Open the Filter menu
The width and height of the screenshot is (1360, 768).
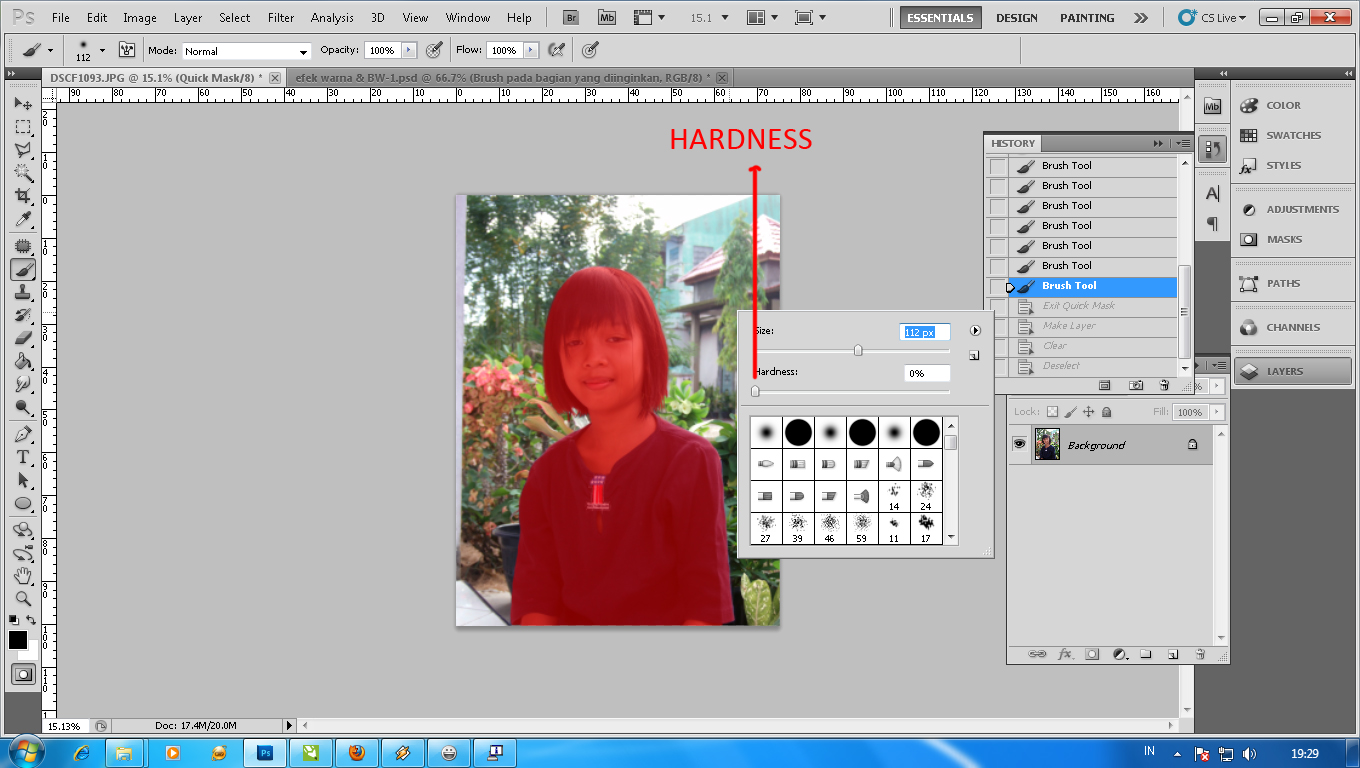(281, 17)
